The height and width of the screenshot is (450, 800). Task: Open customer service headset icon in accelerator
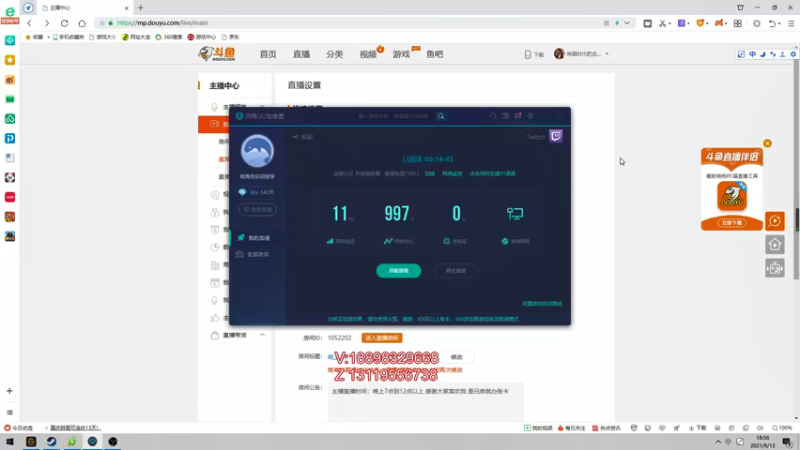[x=492, y=116]
